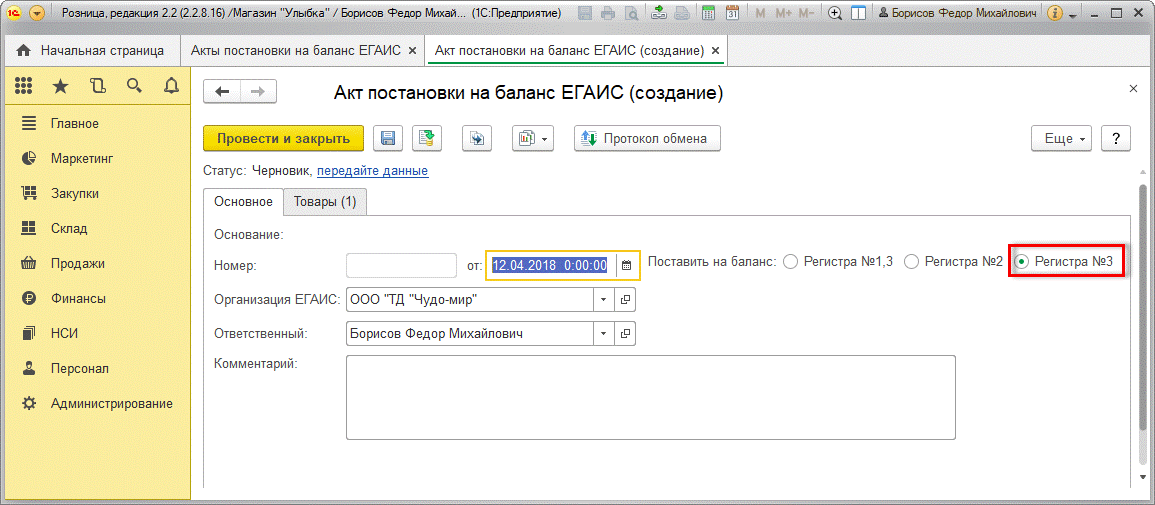
Task: Open the Персонал section
Action: (97, 368)
